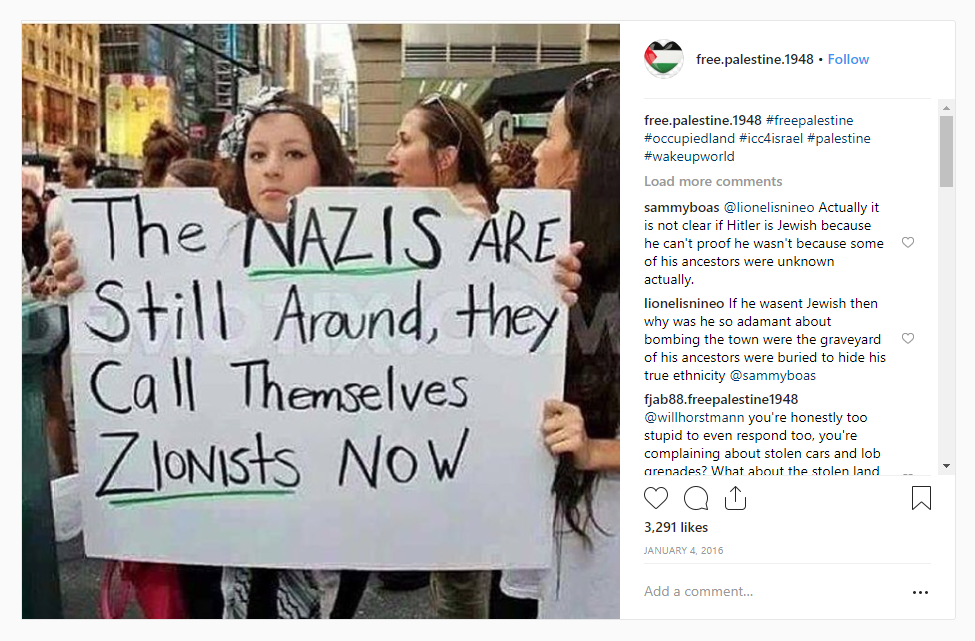Like the lionelisnineo comment with its heart
The image size is (975, 641).
click(x=908, y=338)
